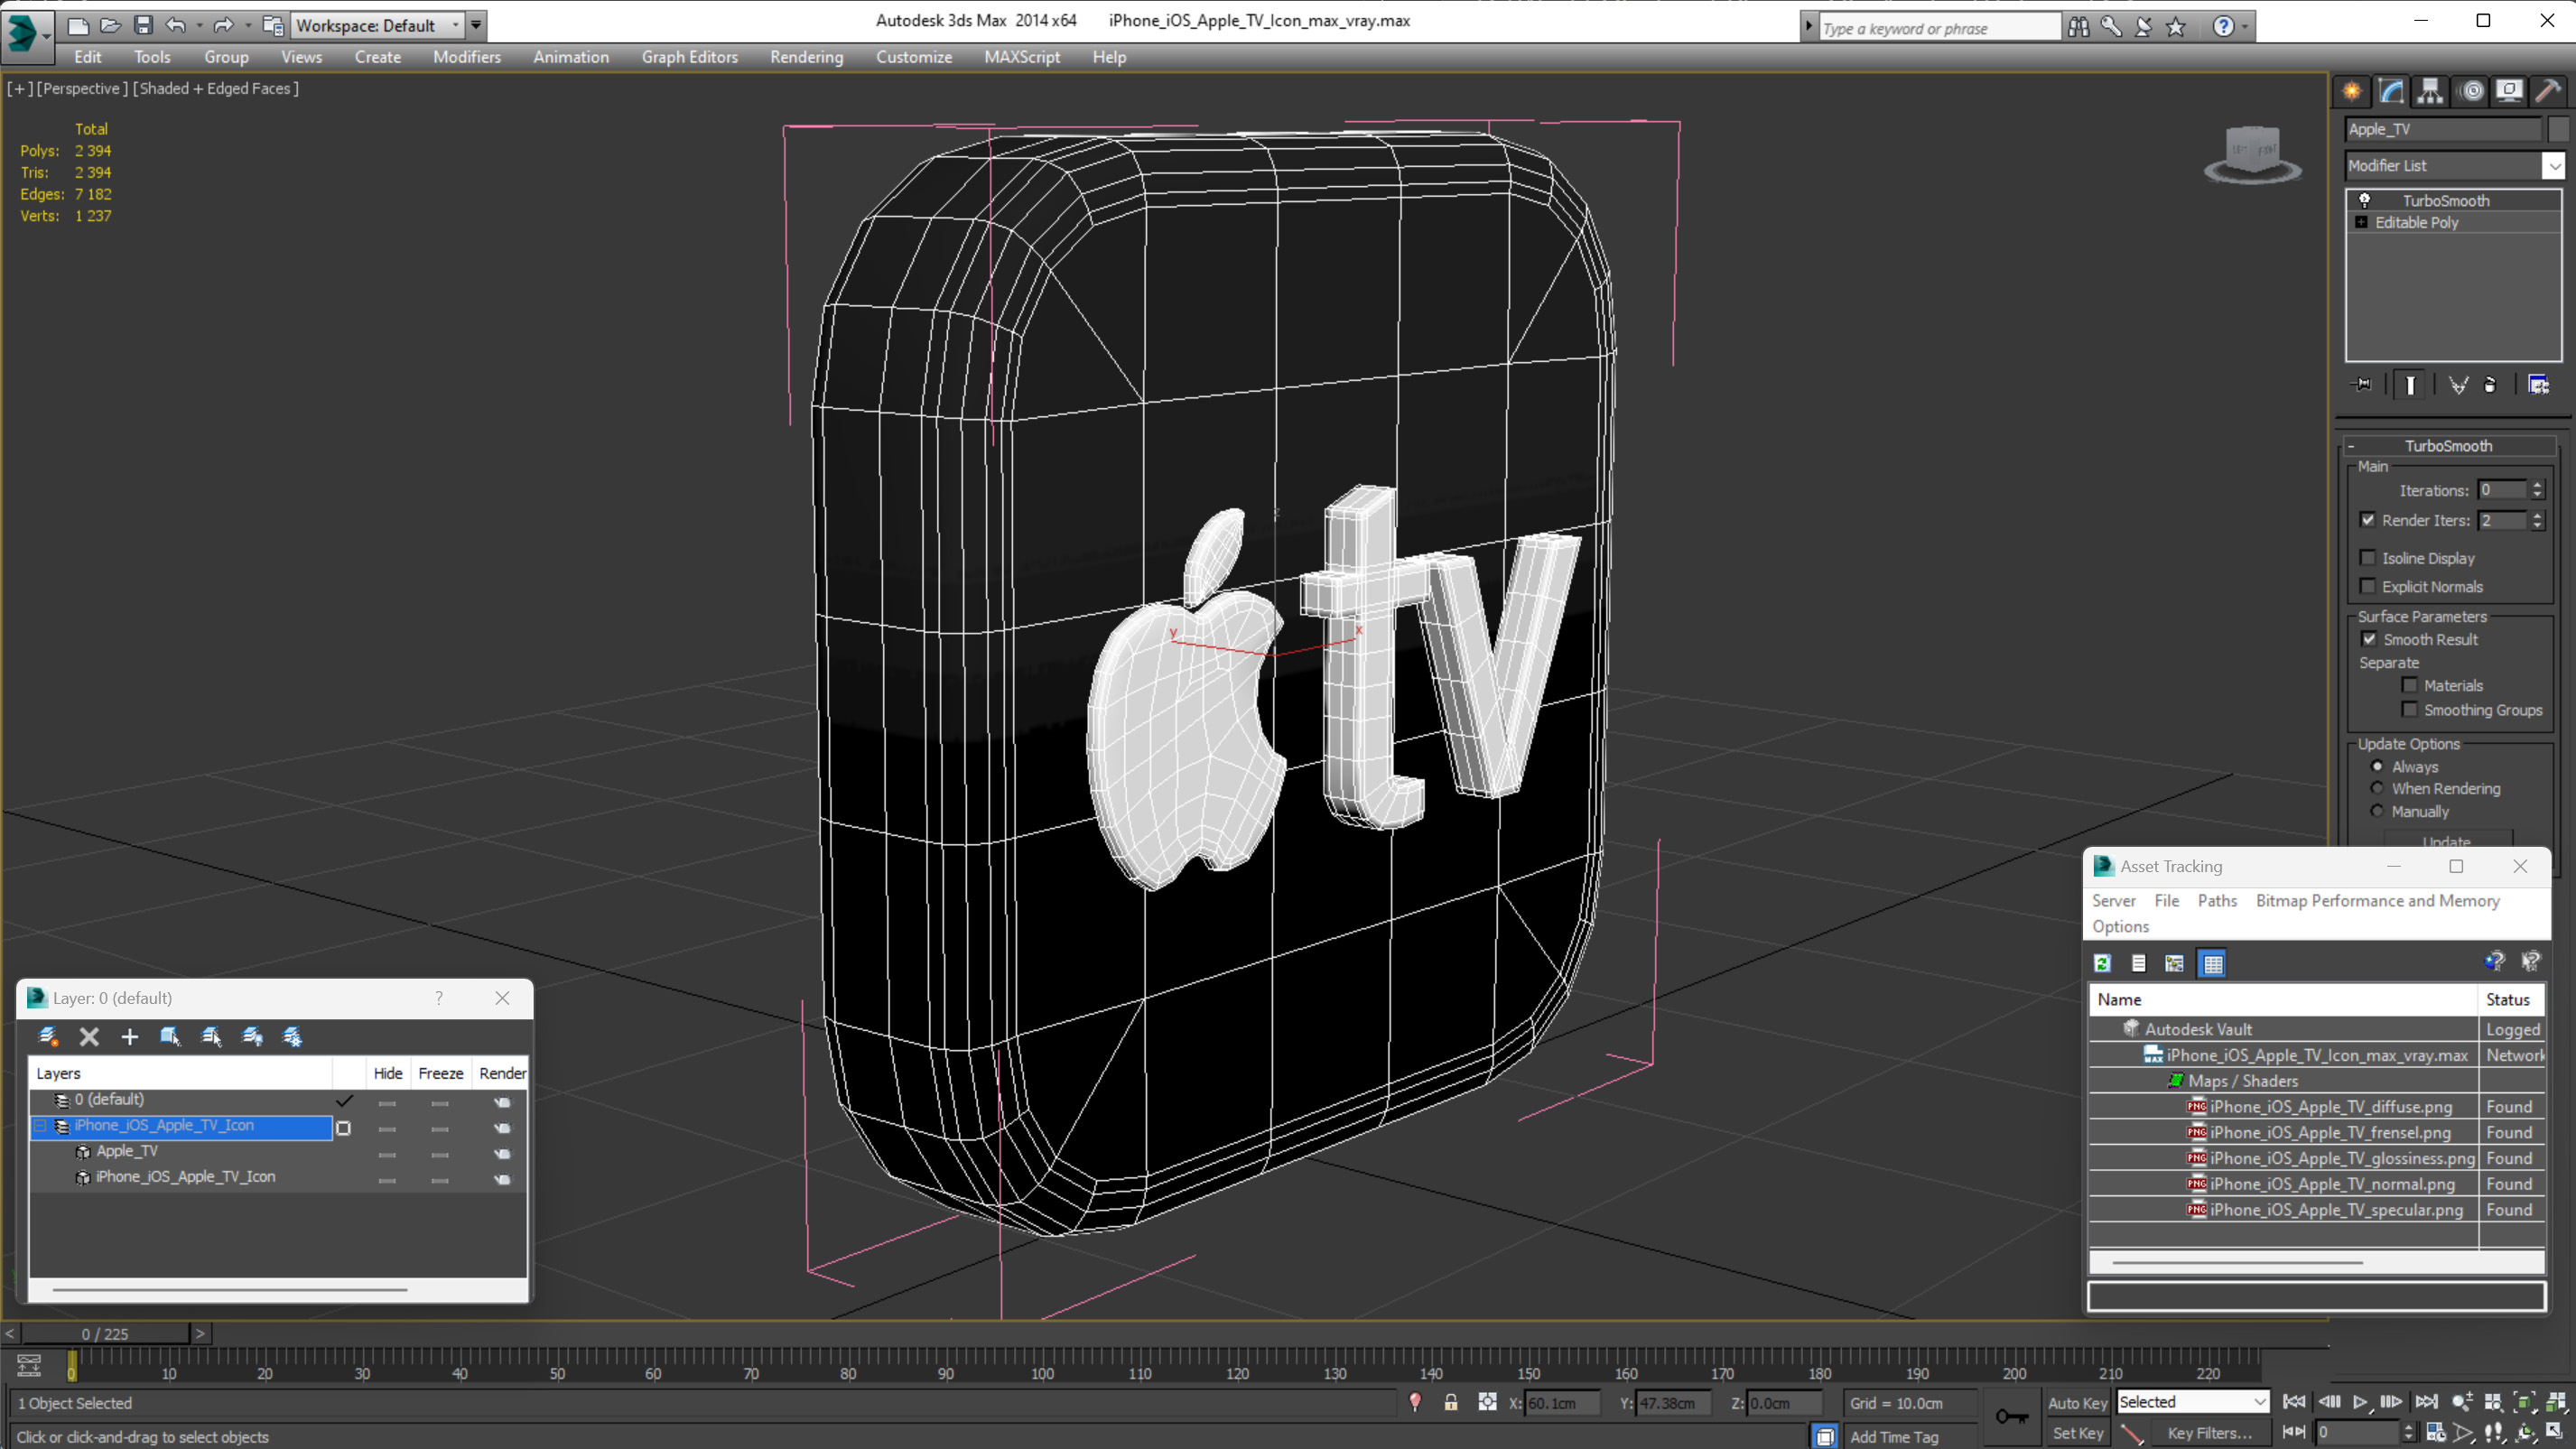
Task: Open the Modifiers menu
Action: tap(467, 57)
